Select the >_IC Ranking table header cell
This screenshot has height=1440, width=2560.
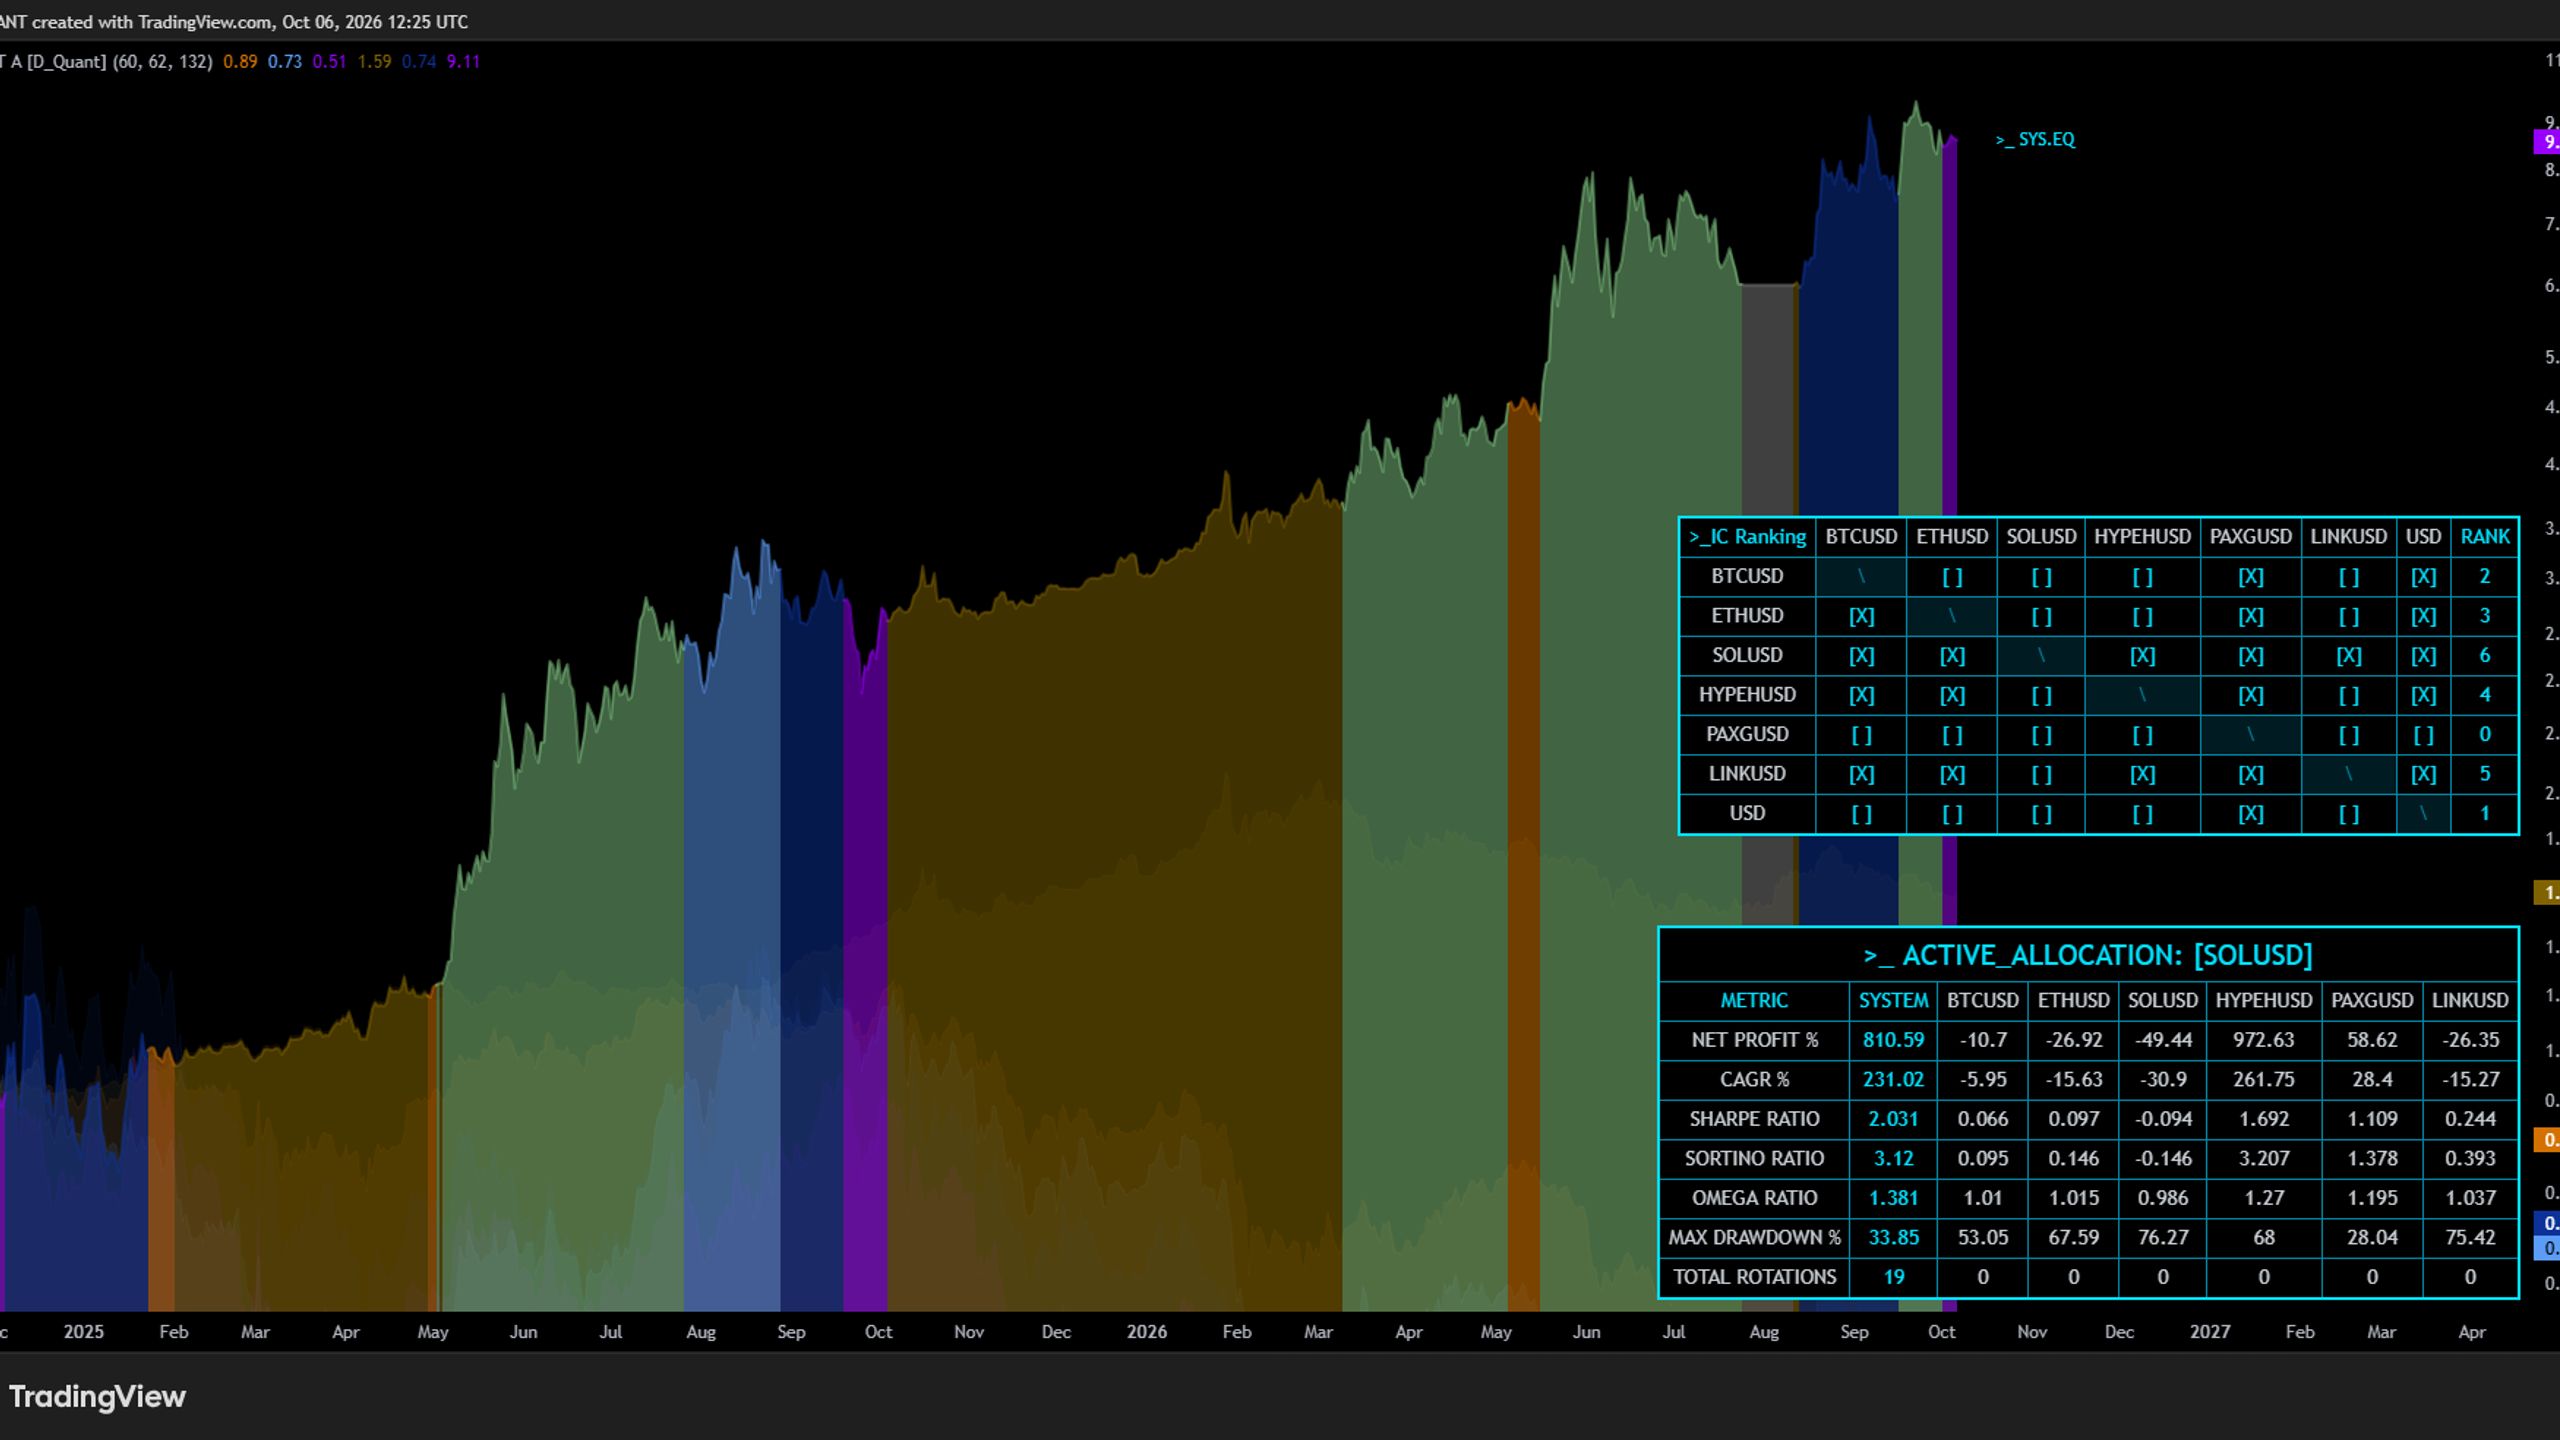(x=1747, y=537)
